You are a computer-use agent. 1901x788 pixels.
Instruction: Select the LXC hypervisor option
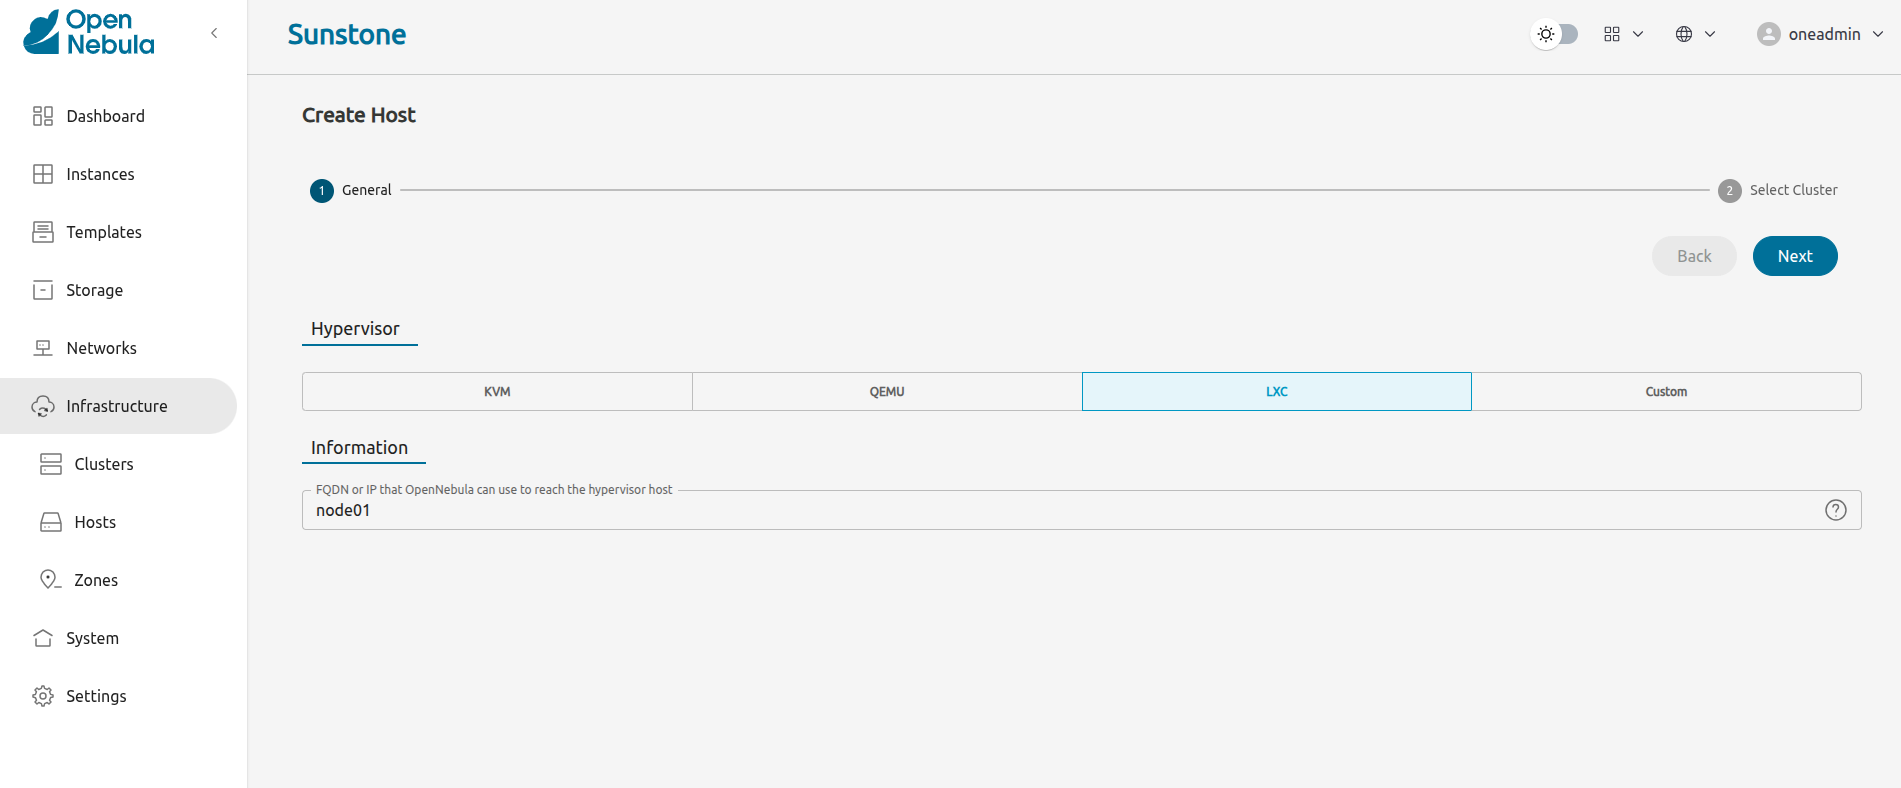click(1277, 392)
